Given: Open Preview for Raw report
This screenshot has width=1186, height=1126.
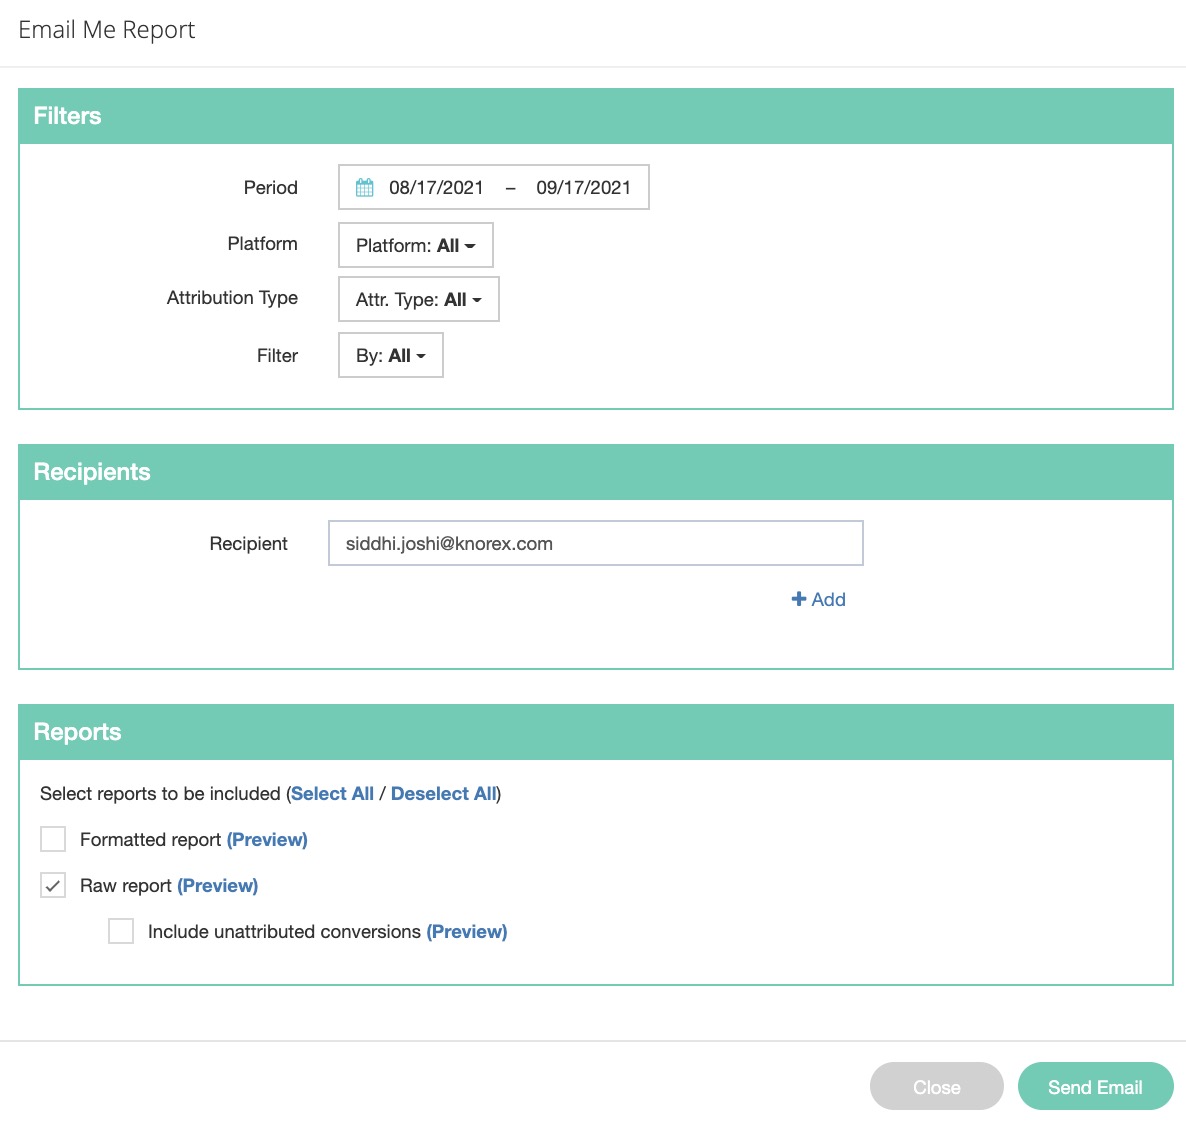Looking at the screenshot, I should coord(217,886).
